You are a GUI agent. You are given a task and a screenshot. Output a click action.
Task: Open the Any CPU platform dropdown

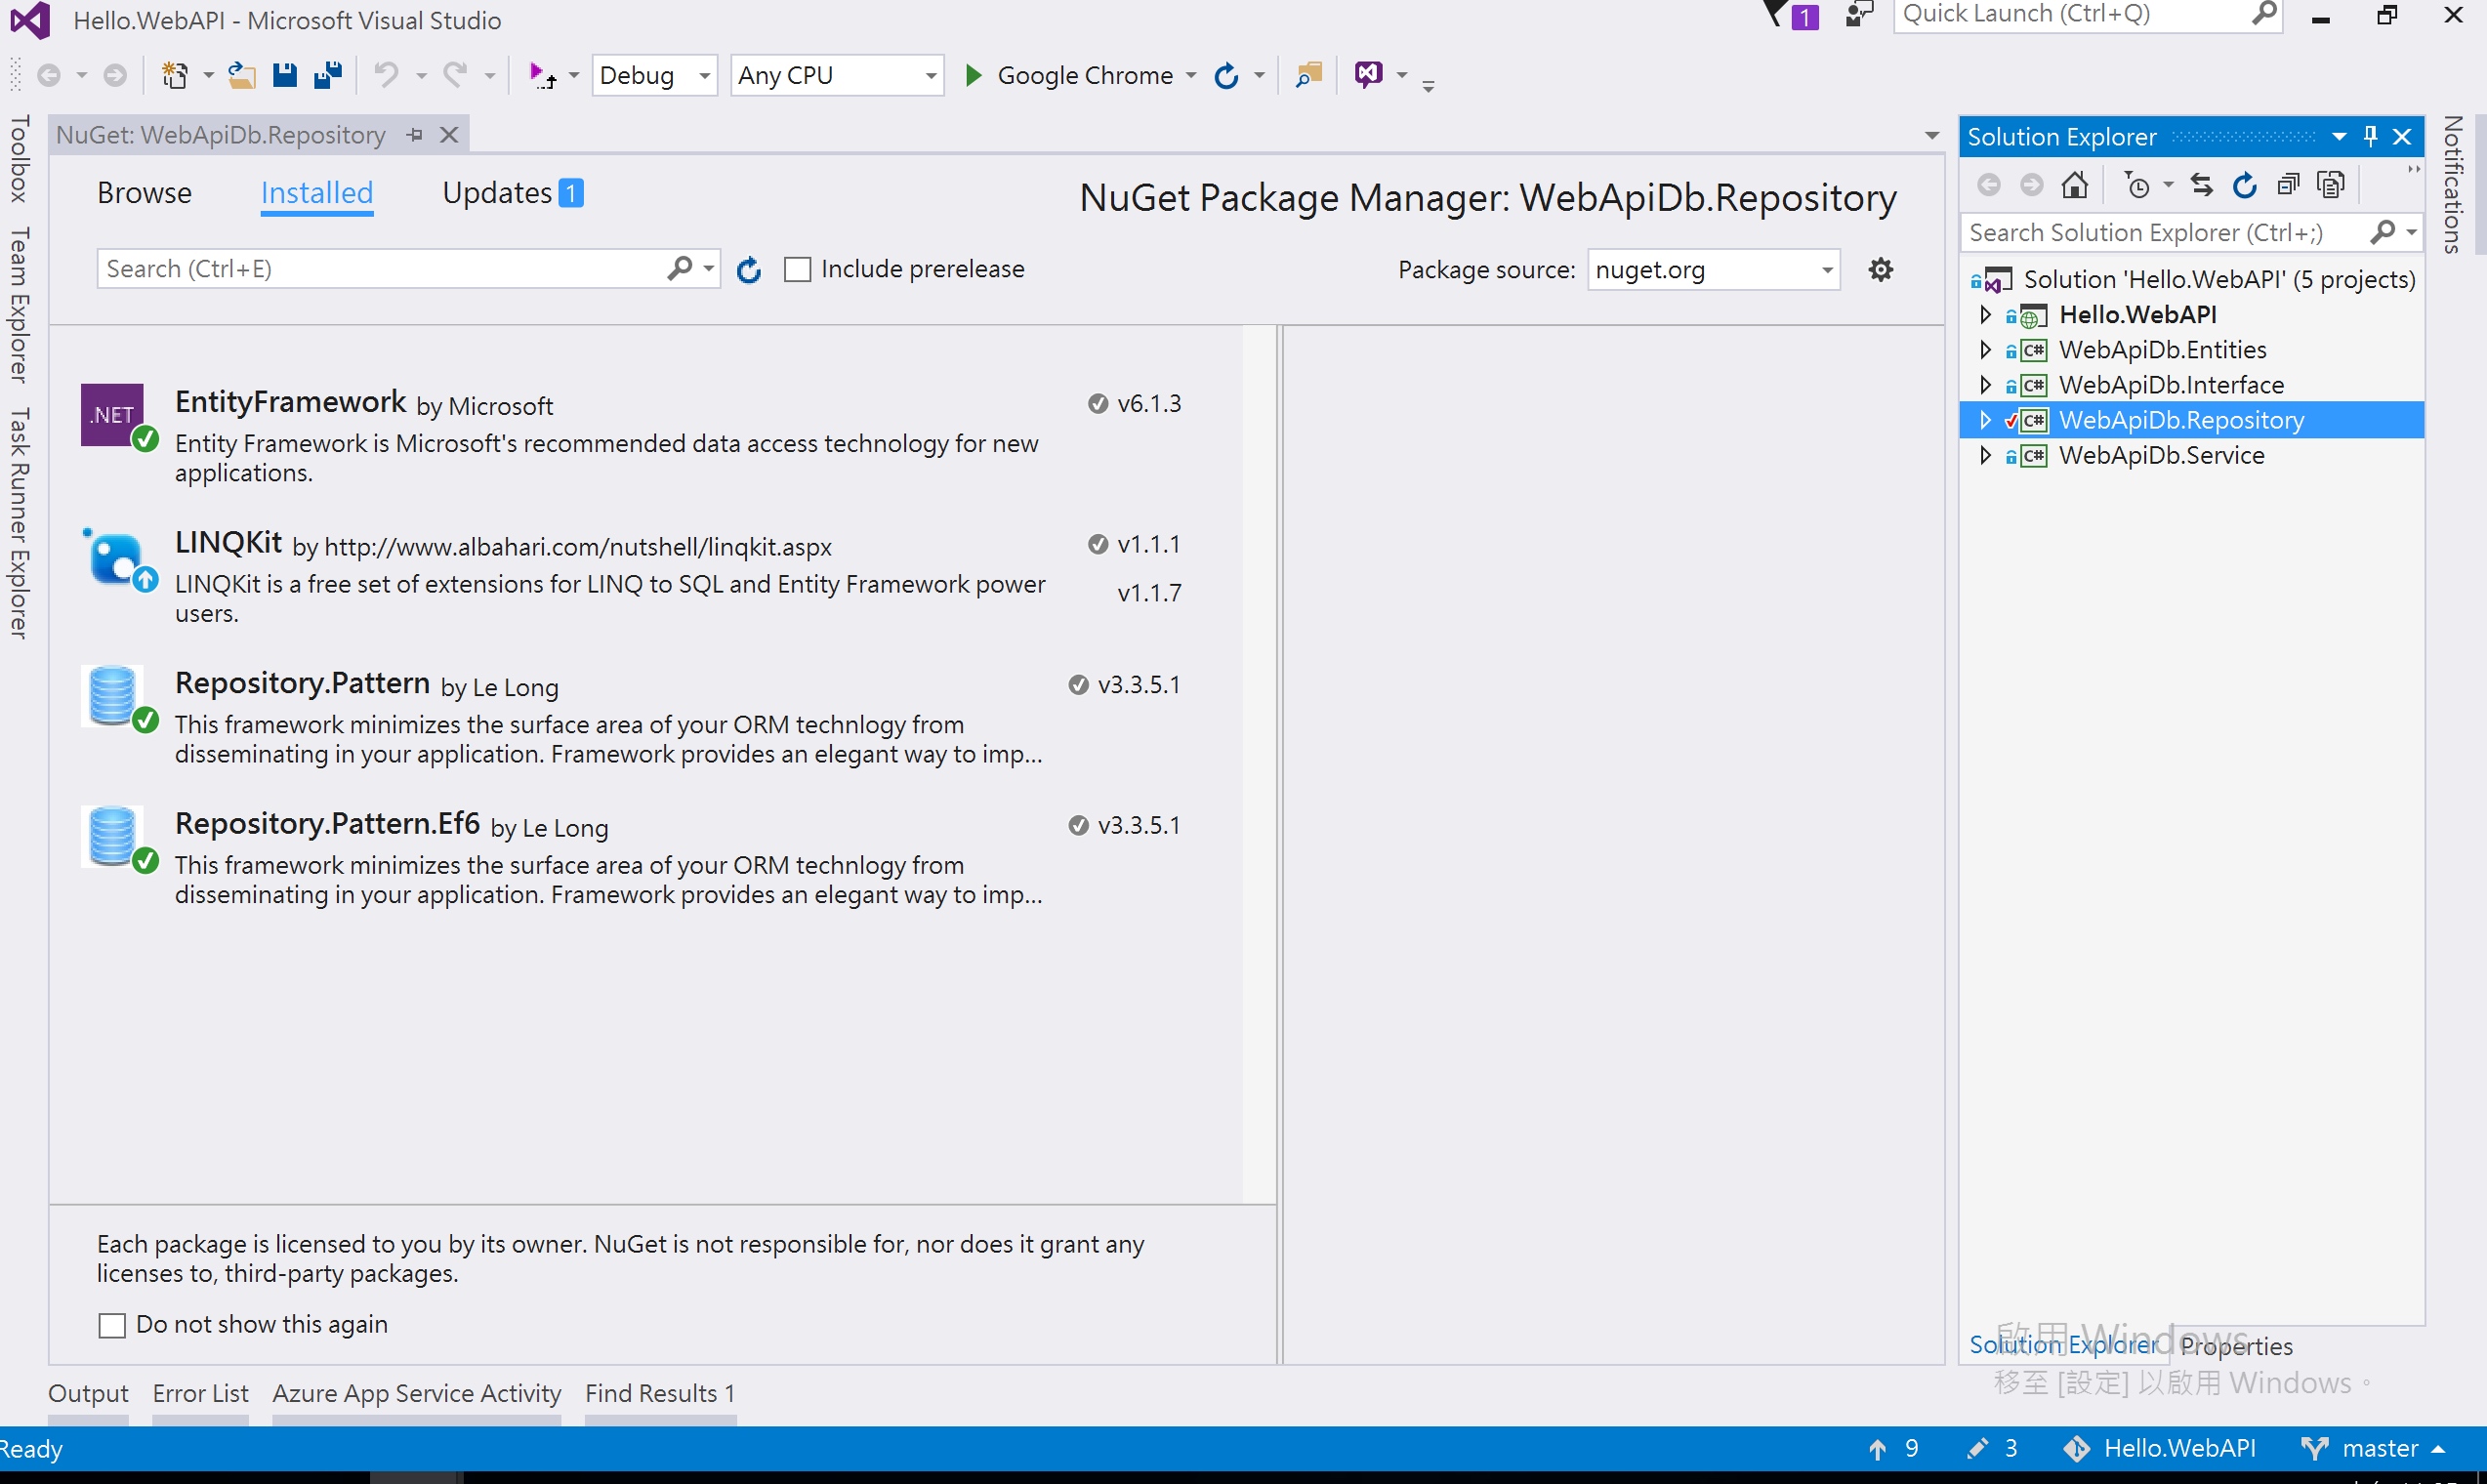tap(837, 75)
